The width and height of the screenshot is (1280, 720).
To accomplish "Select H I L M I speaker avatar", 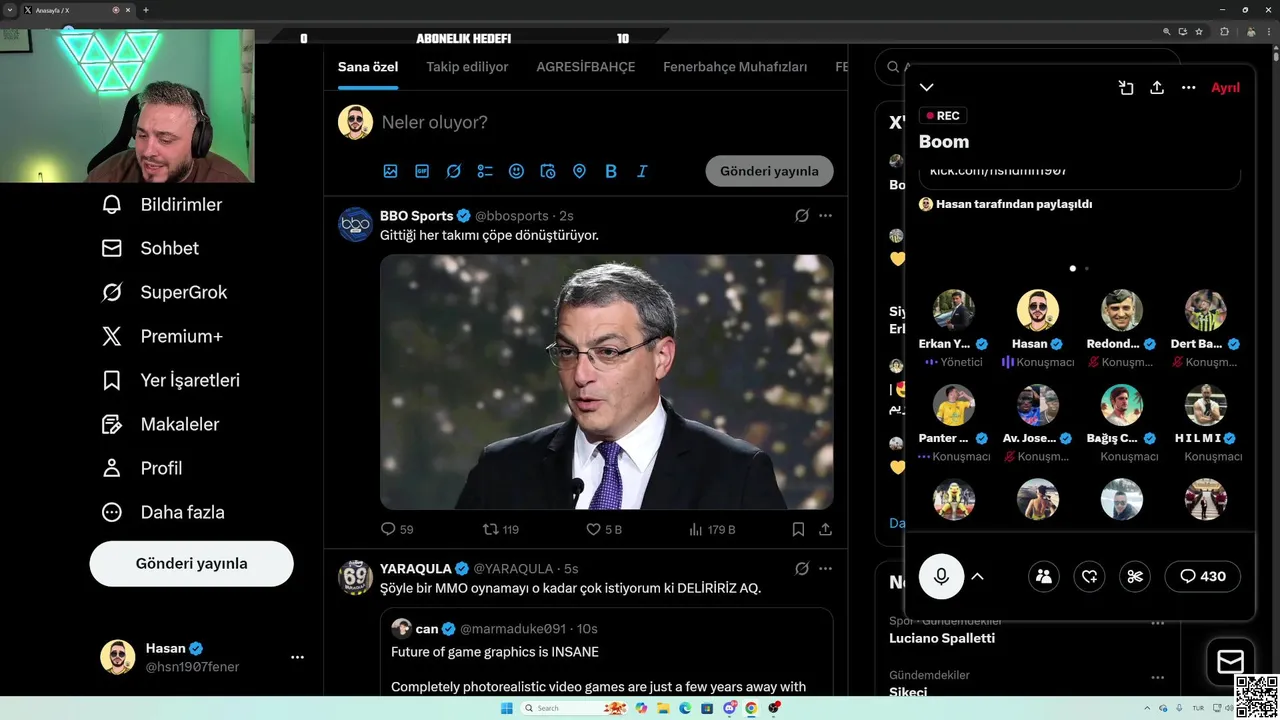I will click(1206, 405).
